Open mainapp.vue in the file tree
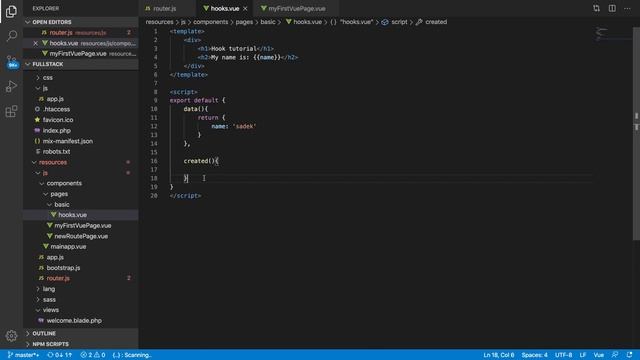This screenshot has height=360, width=640. click(68, 247)
